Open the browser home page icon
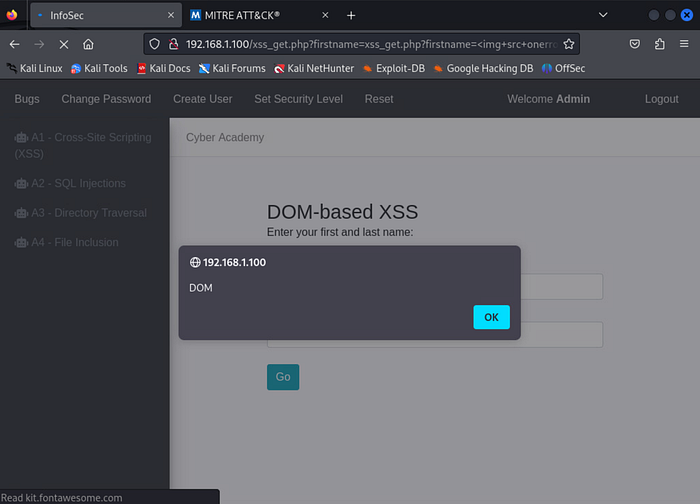This screenshot has height=504, width=700. click(88, 44)
